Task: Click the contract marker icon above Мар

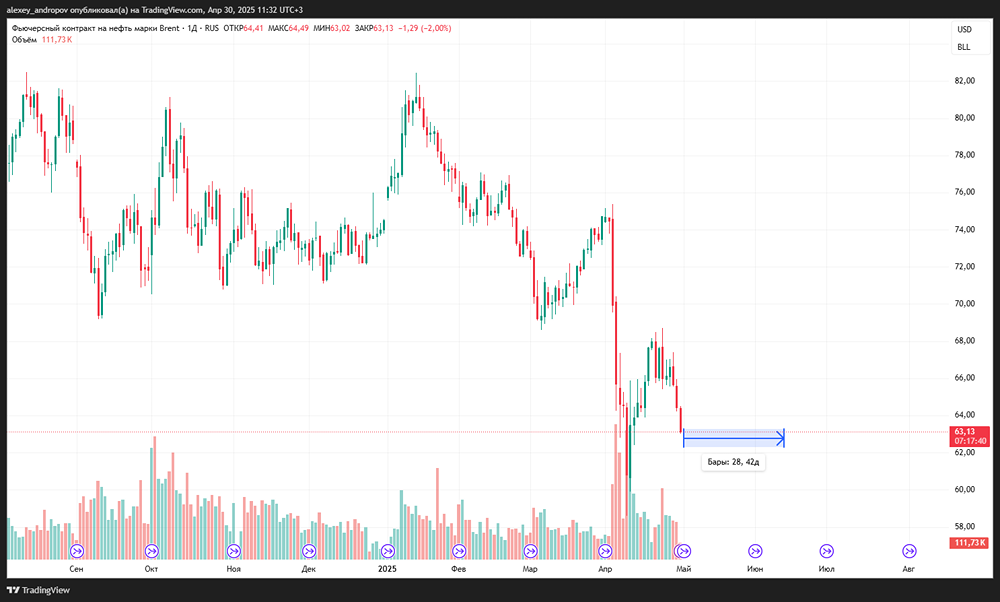Action: click(530, 550)
